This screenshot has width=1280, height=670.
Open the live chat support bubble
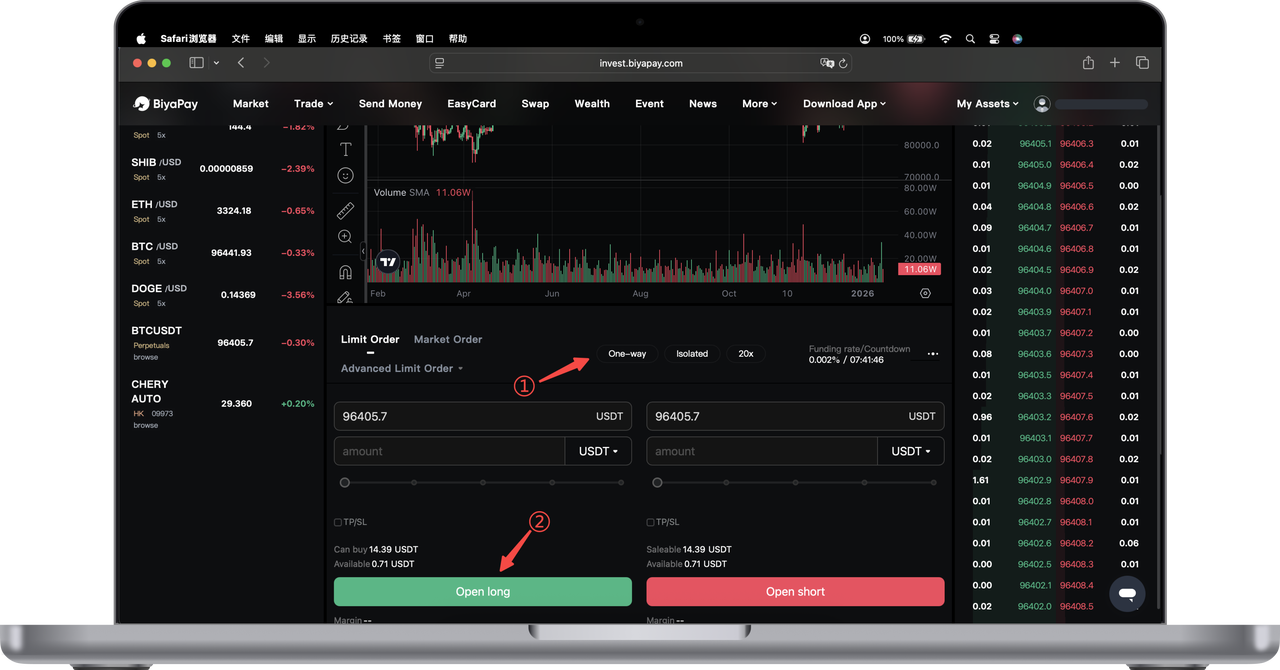click(1127, 593)
